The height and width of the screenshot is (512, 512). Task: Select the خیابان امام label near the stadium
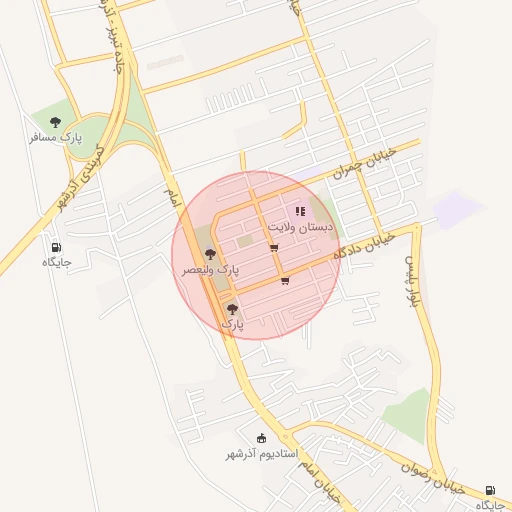pyautogui.click(x=319, y=481)
